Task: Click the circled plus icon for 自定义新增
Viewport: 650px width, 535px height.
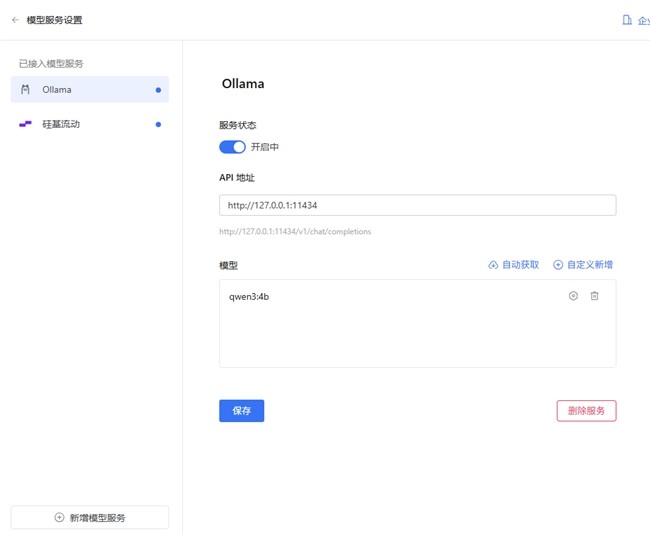Action: (x=558, y=265)
